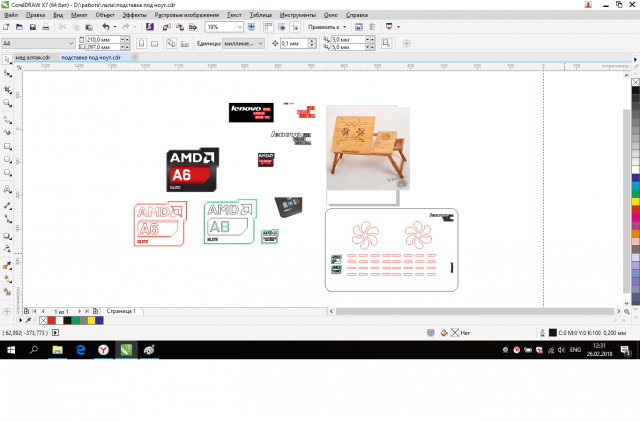Increase nudge distance with spinner
The image size is (640, 421).
[x=312, y=41]
